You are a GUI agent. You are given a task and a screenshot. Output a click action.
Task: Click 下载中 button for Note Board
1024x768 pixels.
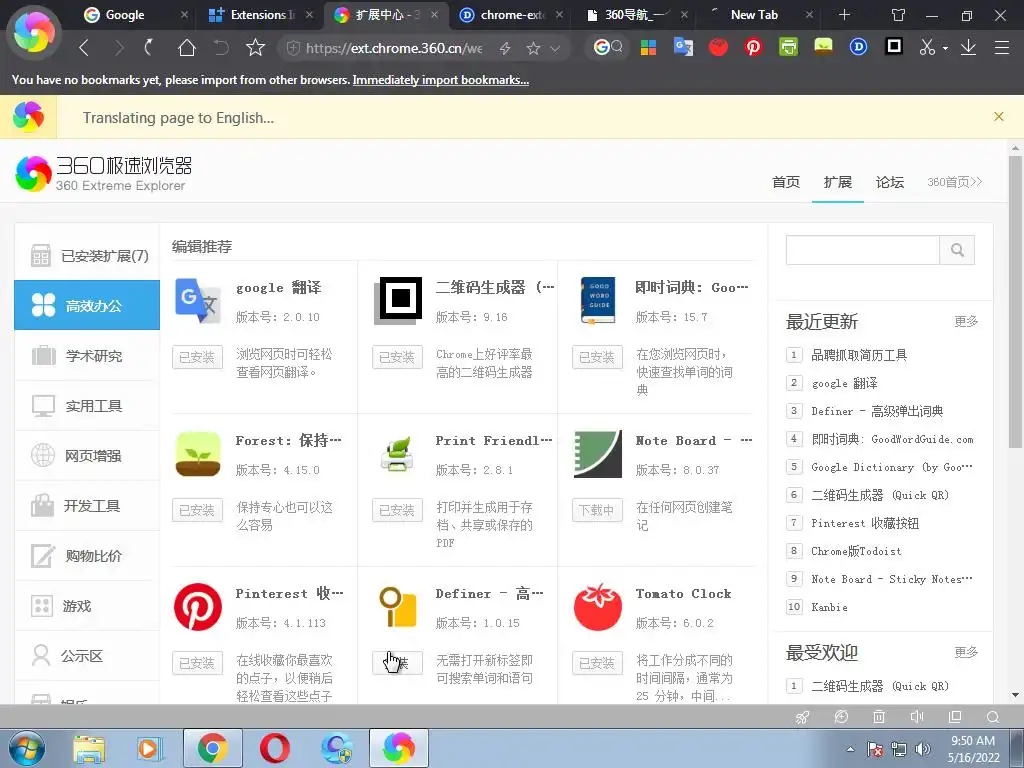point(596,510)
